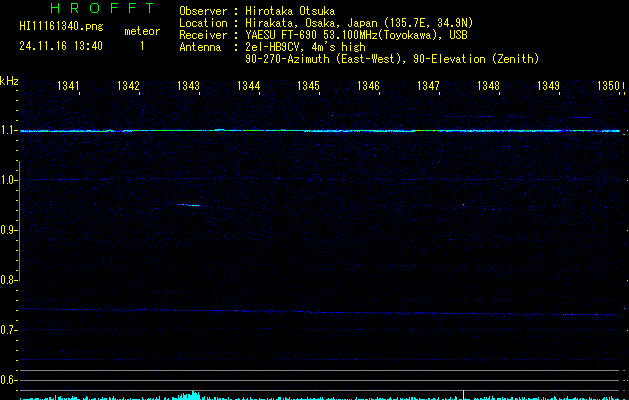The height and width of the screenshot is (400, 629).
Task: Click the 1347 time axis marker
Action: coord(428,85)
